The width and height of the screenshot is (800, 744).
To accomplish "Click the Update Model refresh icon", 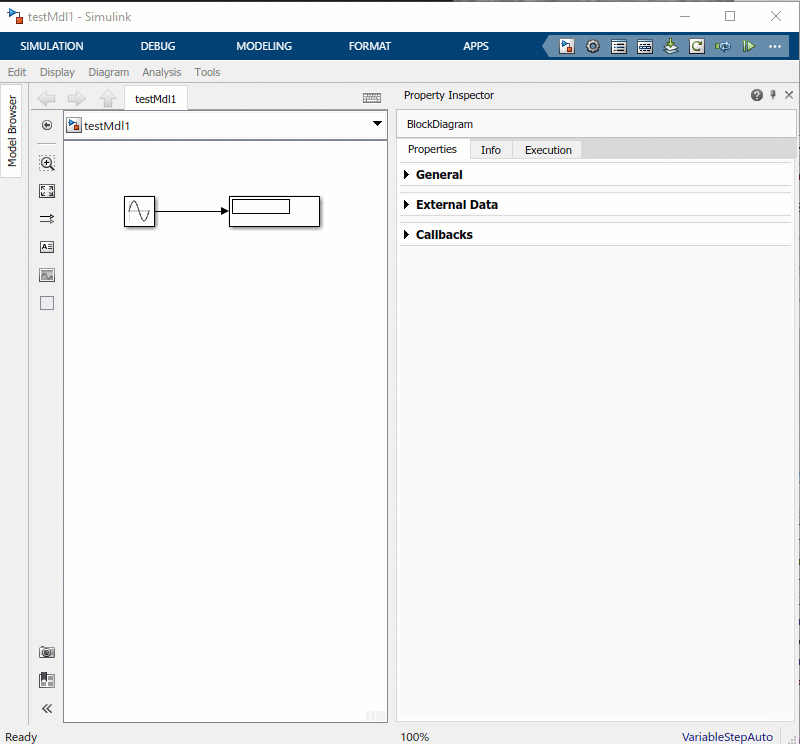I will pos(697,46).
